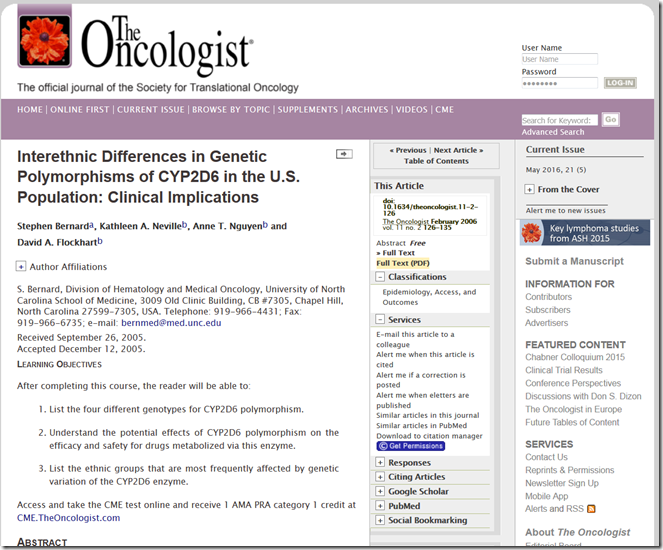The width and height of the screenshot is (663, 550).
Task: Open CURRENT ISSUE navigation item
Action: pyautogui.click(x=151, y=110)
